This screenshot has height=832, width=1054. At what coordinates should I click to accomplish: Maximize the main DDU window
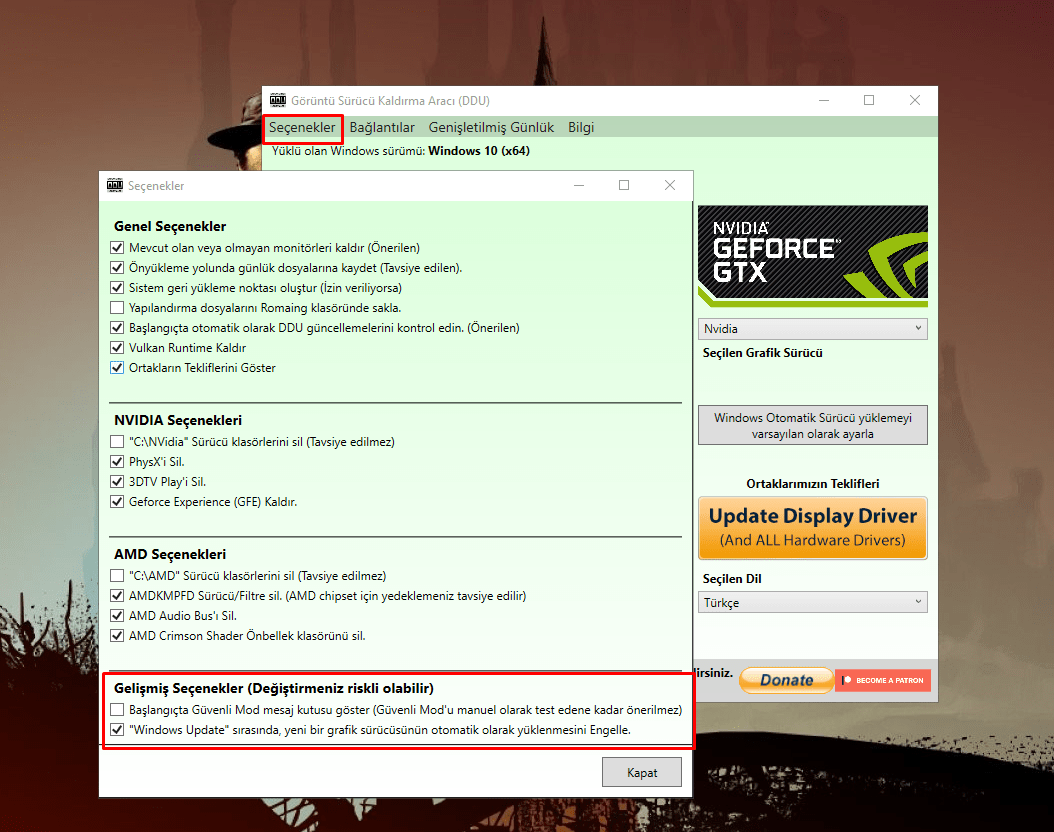click(869, 100)
